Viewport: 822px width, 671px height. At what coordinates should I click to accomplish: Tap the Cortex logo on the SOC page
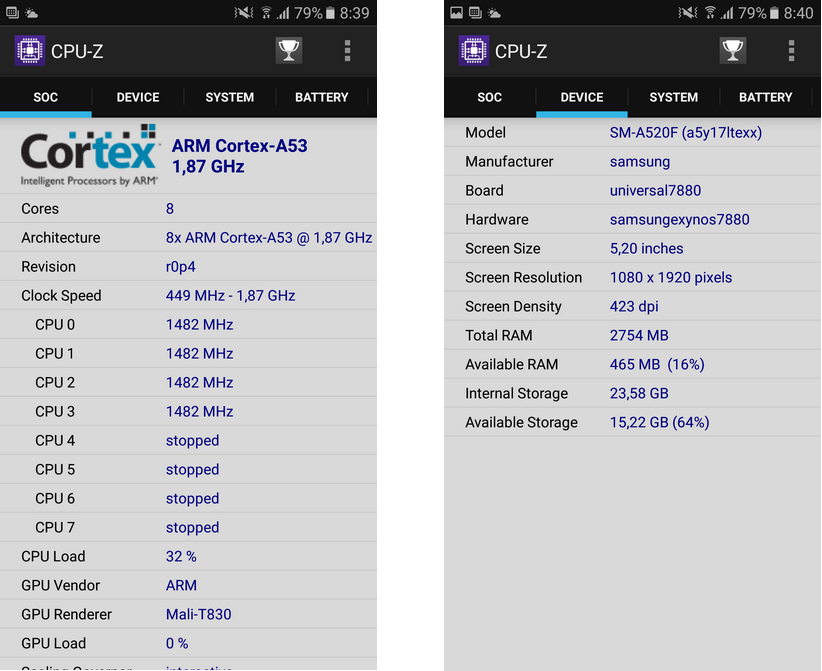(x=89, y=155)
